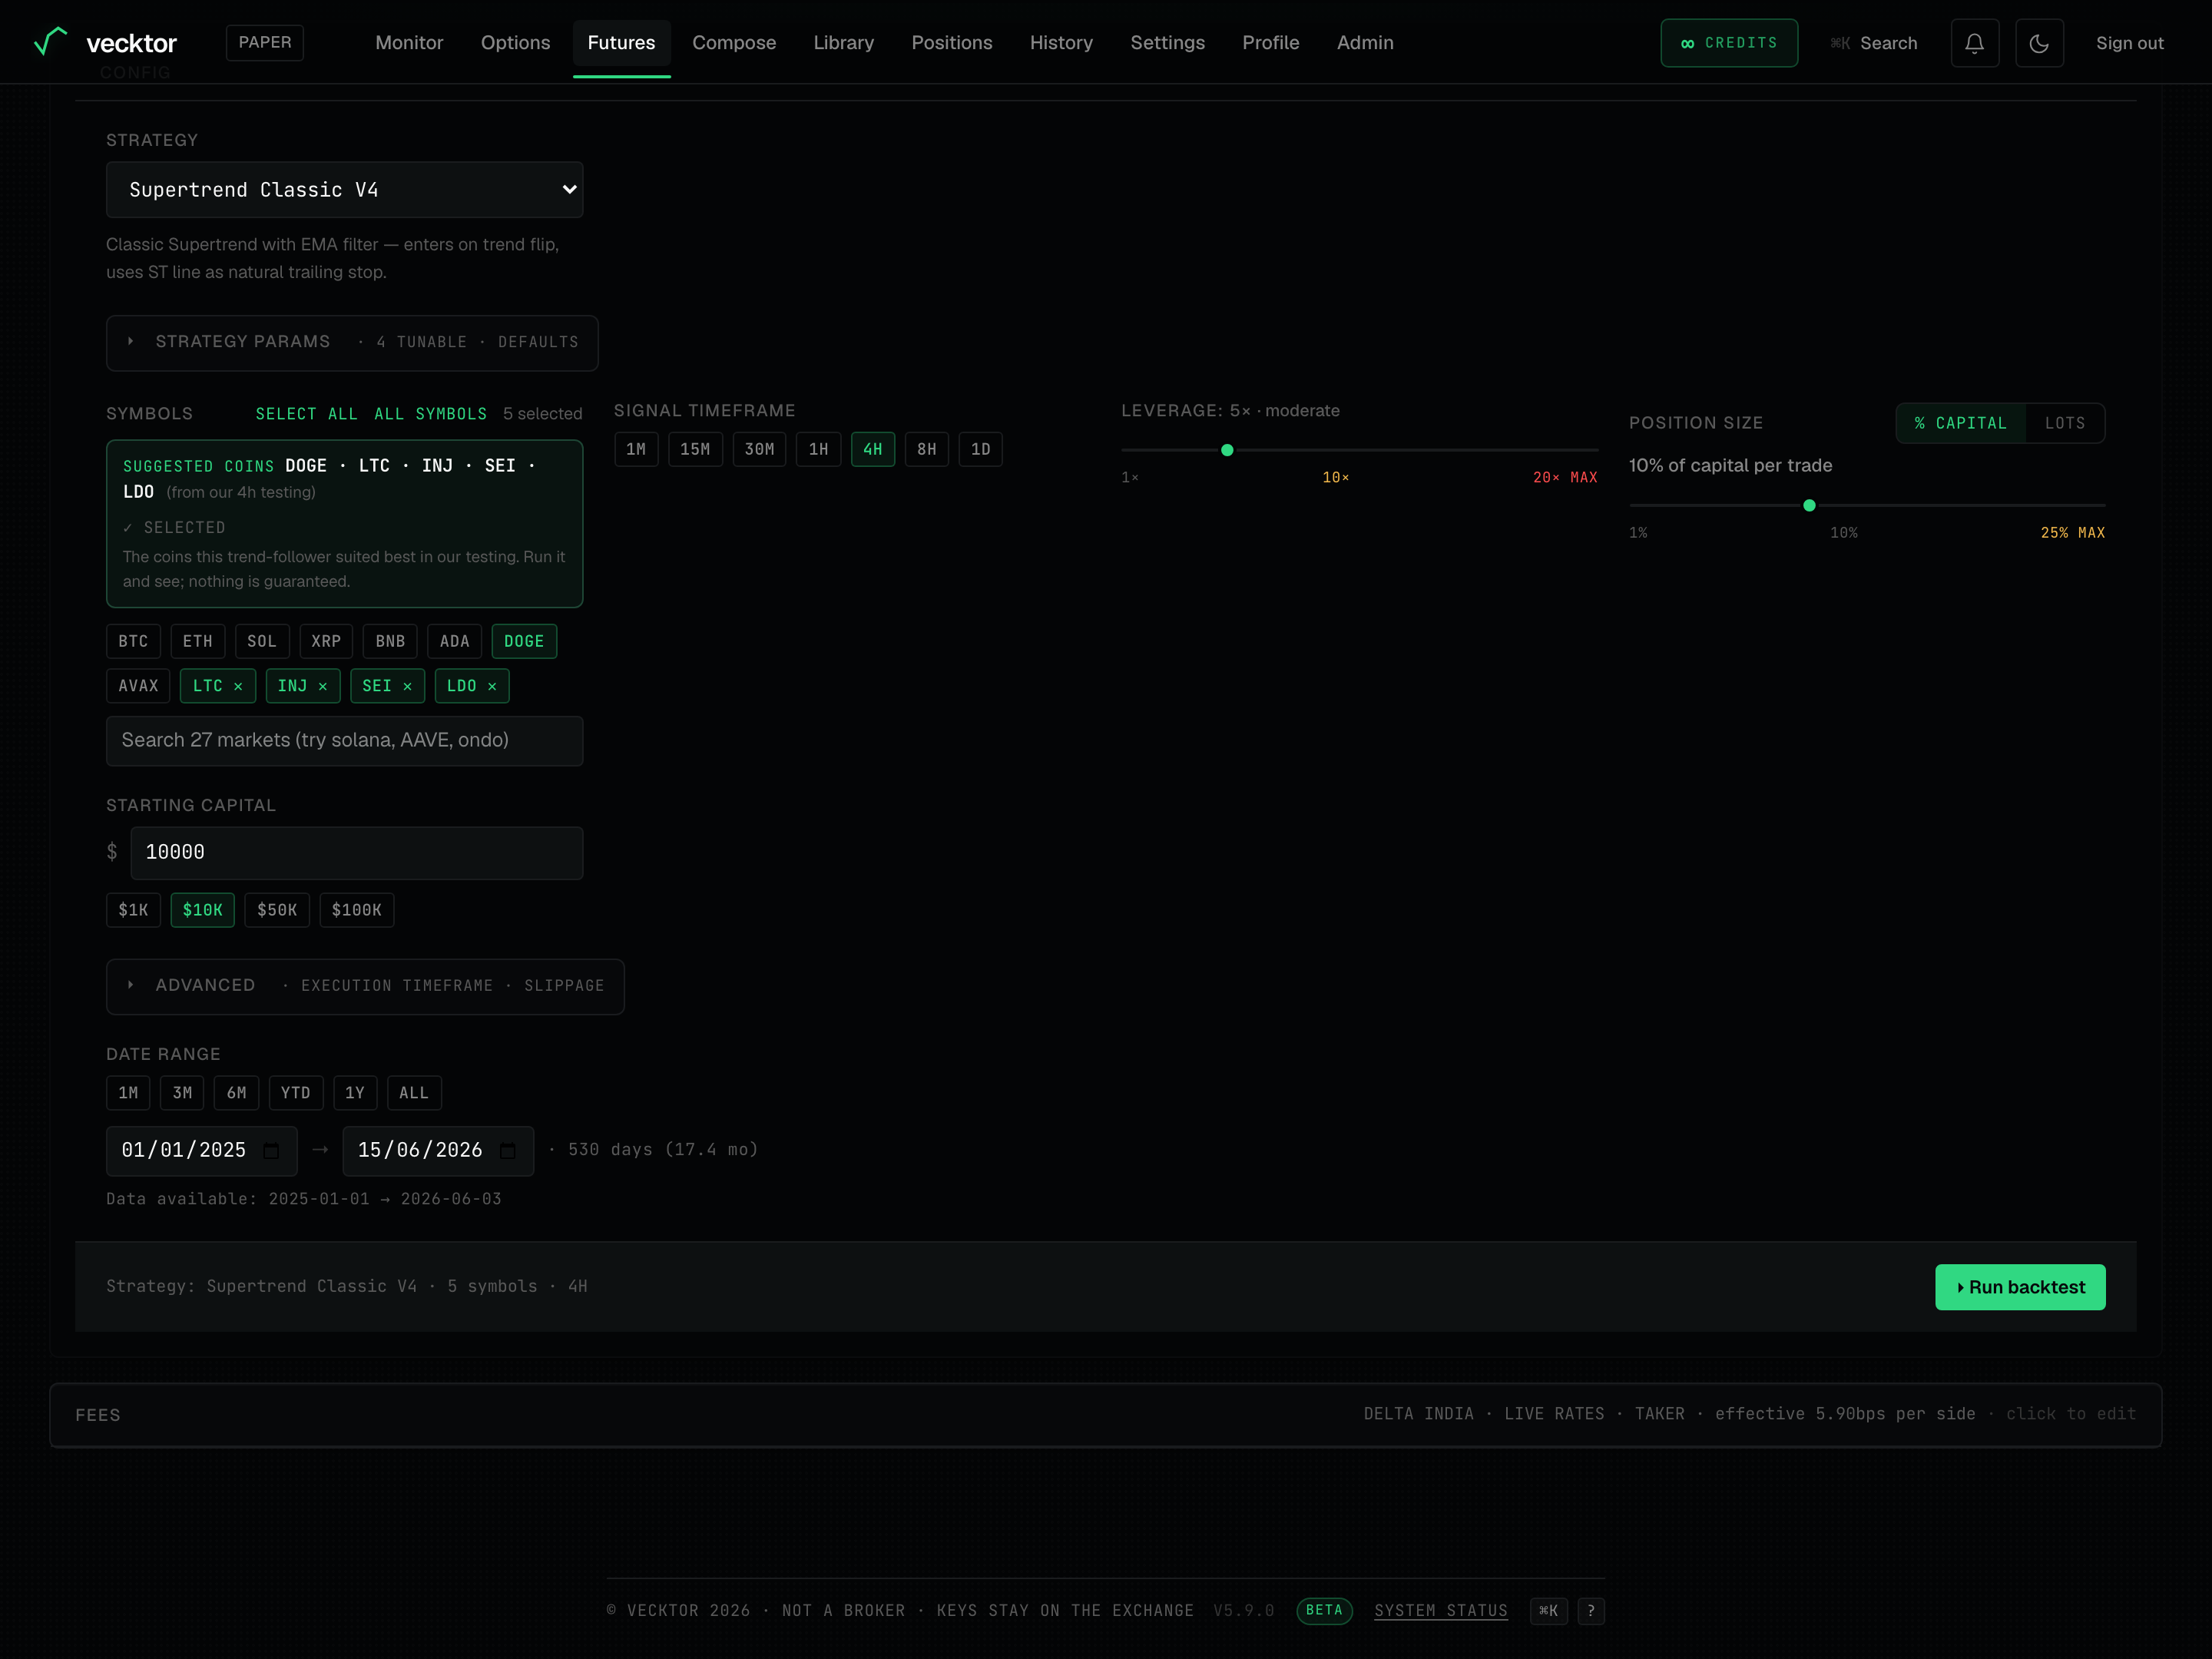Open the Monitor tab
Viewport: 2212px width, 1659px height.
(409, 43)
